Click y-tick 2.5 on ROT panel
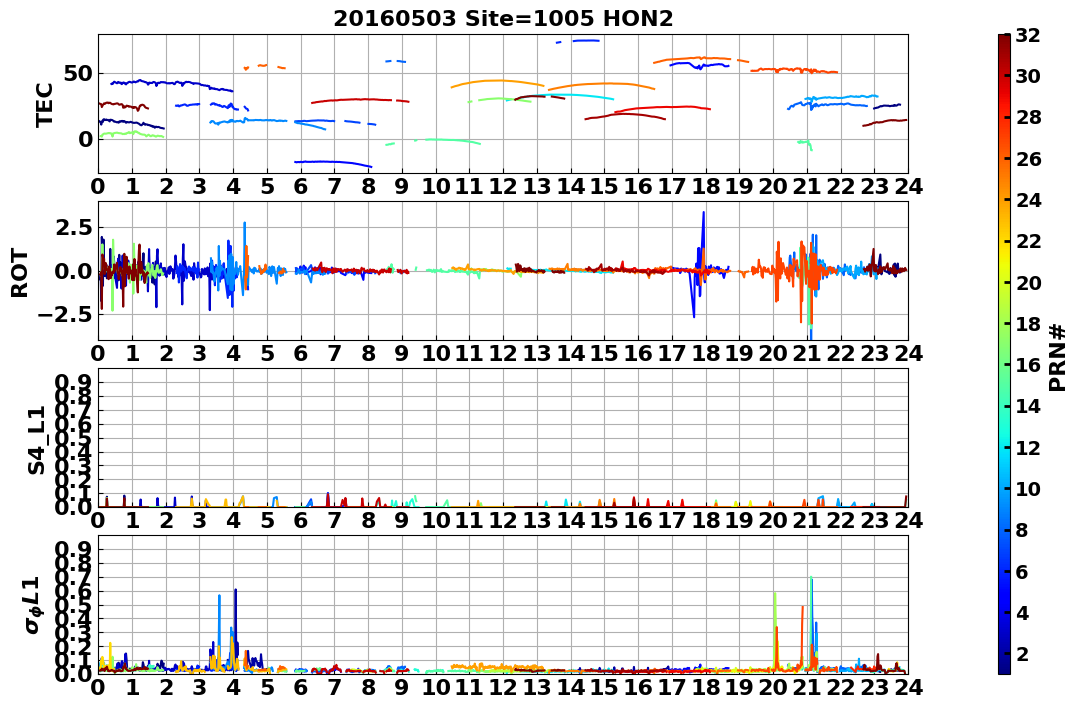The height and width of the screenshot is (709, 1077). (74, 227)
